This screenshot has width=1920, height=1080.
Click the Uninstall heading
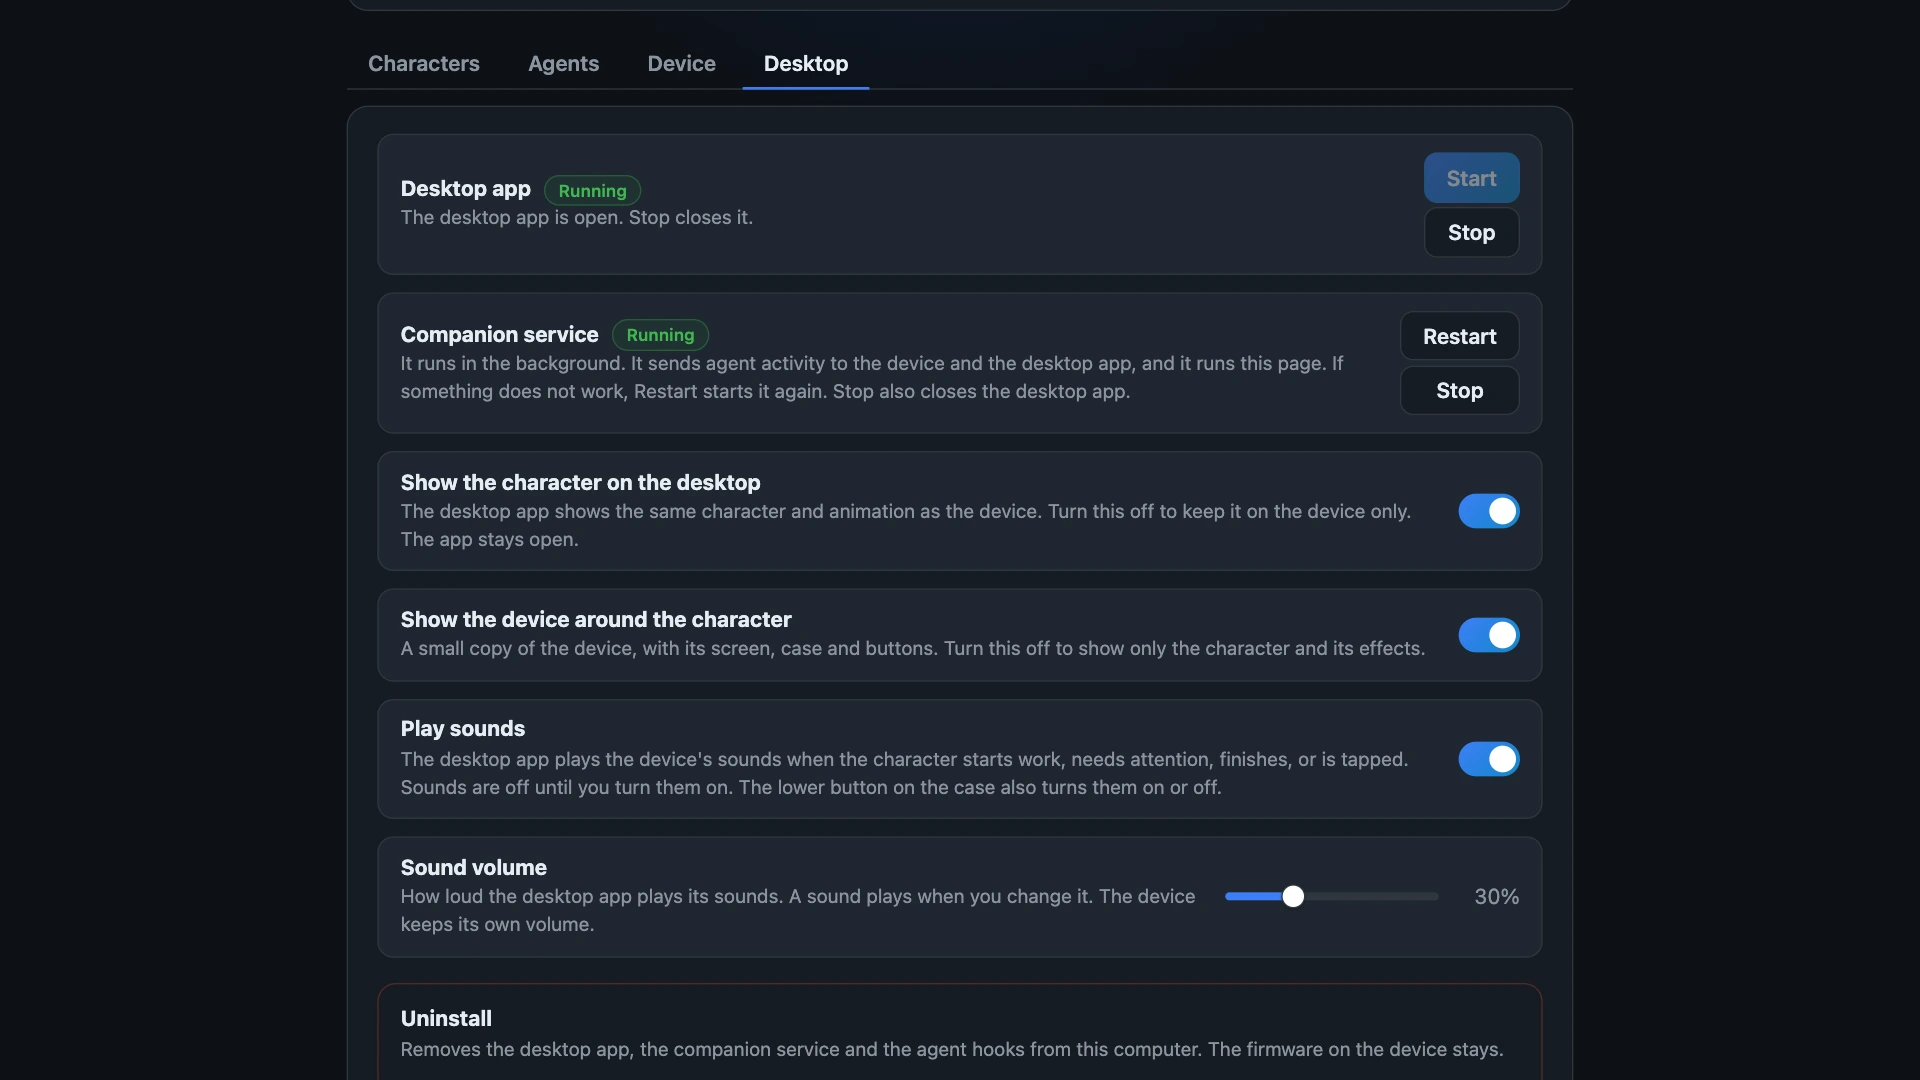[446, 1018]
